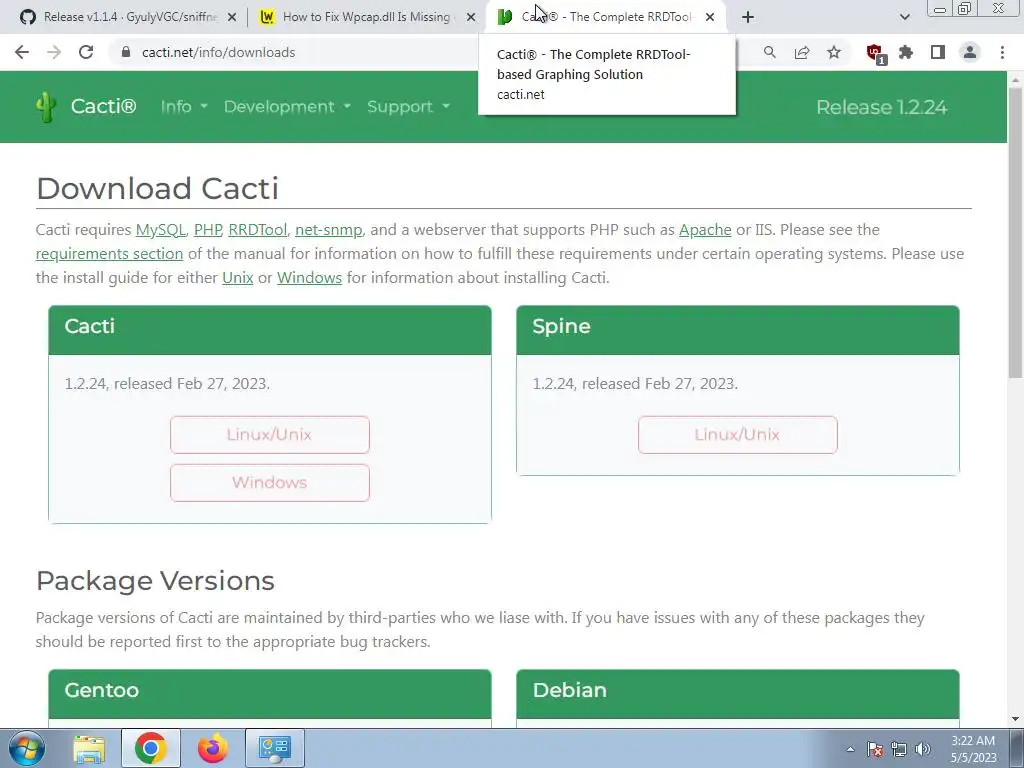Launch Firefox from the taskbar
Viewport: 1024px width, 768px height.
click(x=213, y=748)
